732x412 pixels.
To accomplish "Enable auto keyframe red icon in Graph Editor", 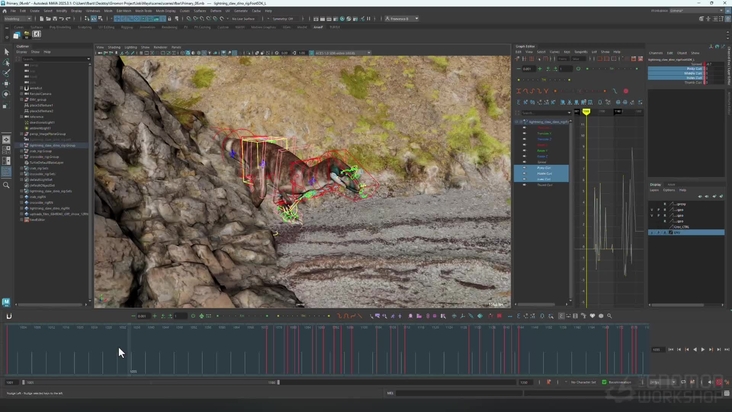I will (626, 91).
